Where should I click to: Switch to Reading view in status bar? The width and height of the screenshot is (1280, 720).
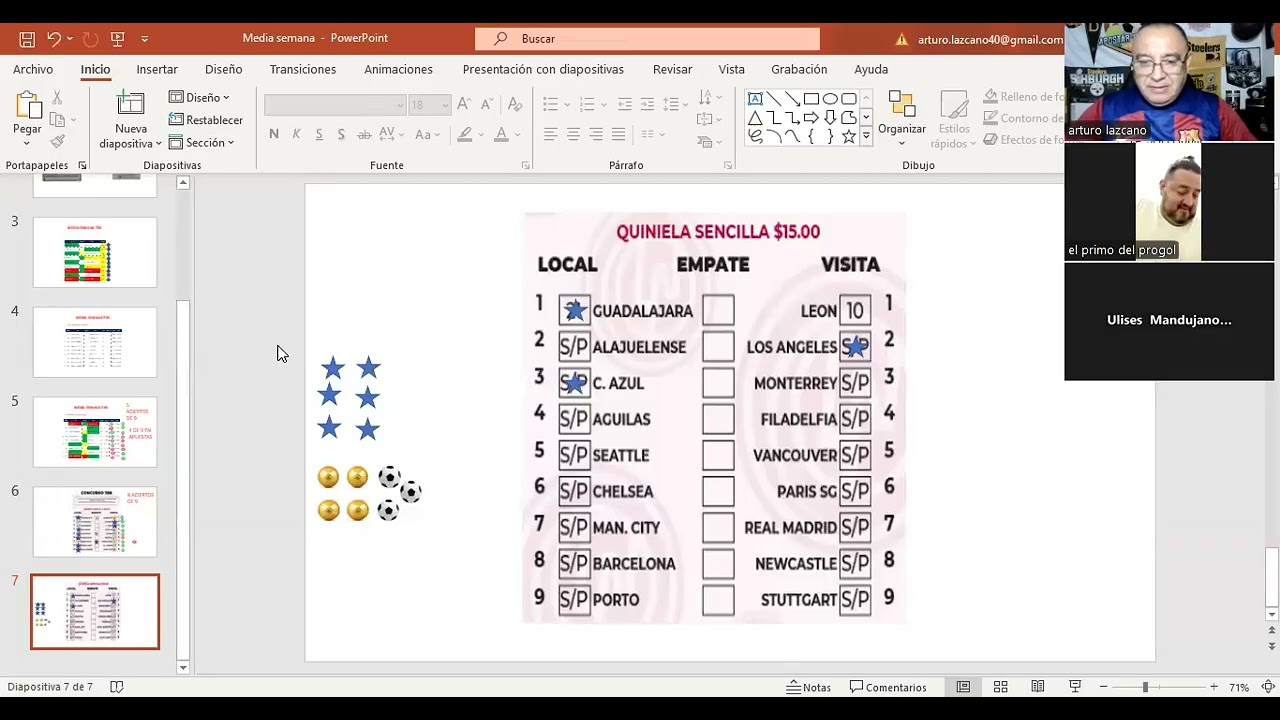click(x=1038, y=687)
